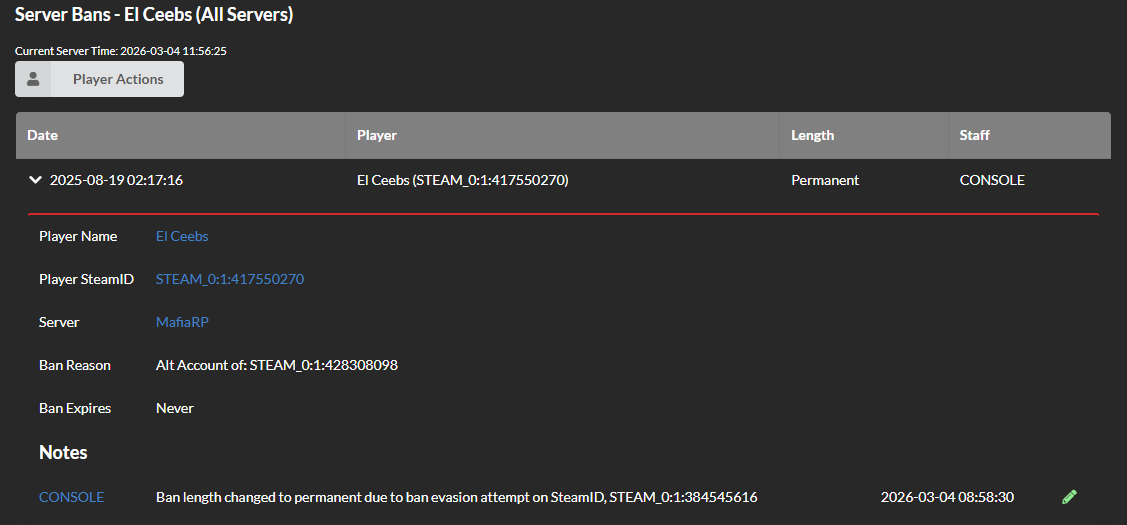Click the Alt Account ban reason text

(x=277, y=366)
